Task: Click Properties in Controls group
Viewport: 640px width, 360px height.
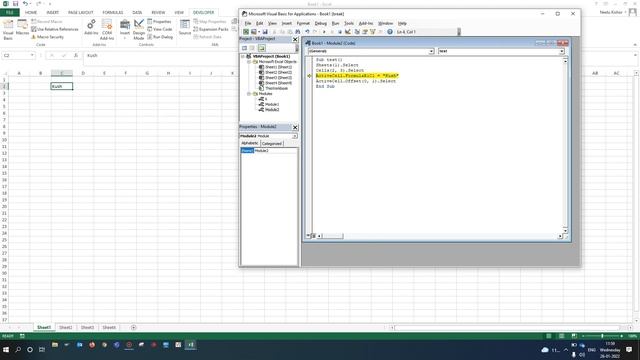Action: pos(159,22)
